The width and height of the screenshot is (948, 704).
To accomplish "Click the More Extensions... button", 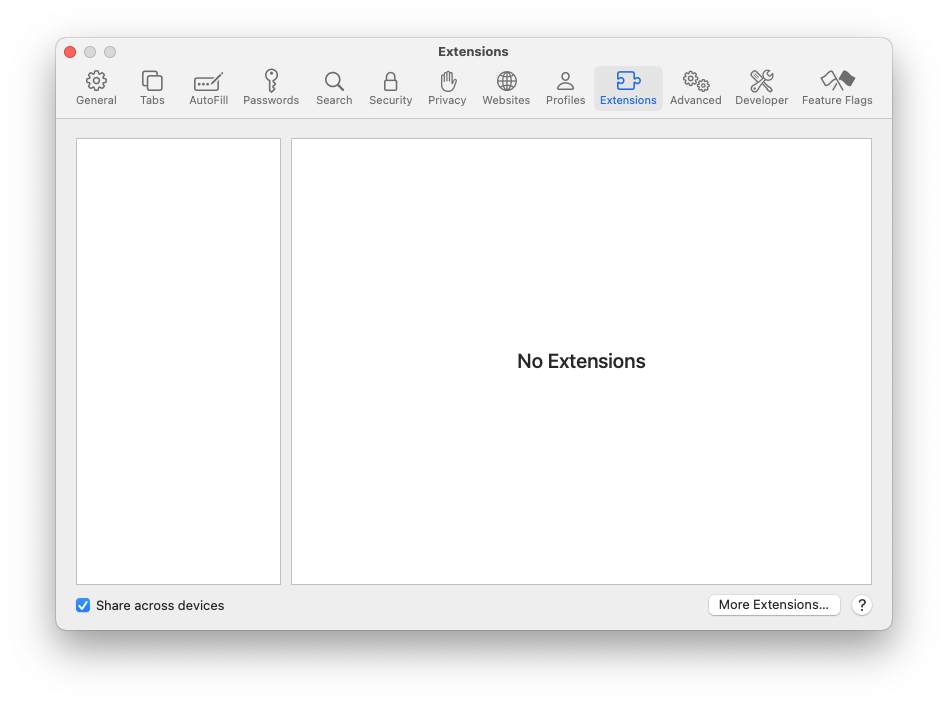I will 774,605.
